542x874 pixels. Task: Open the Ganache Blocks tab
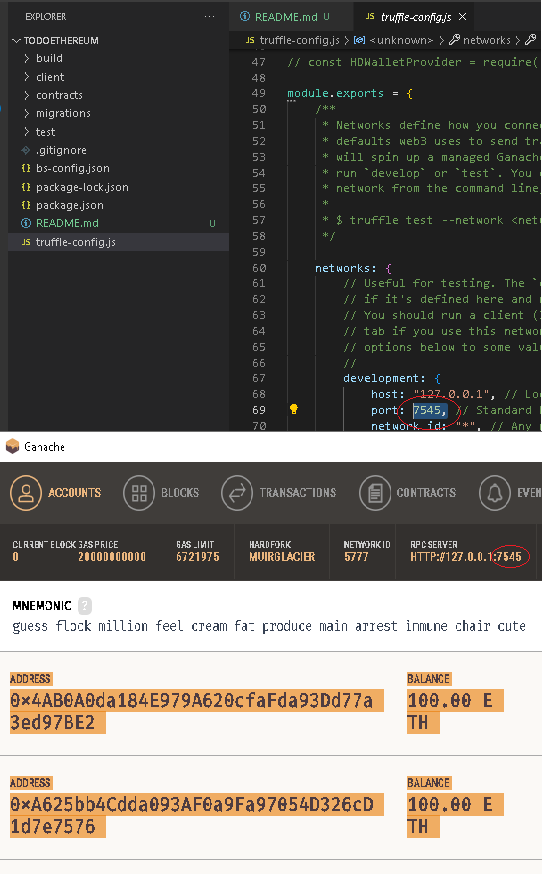coord(161,493)
